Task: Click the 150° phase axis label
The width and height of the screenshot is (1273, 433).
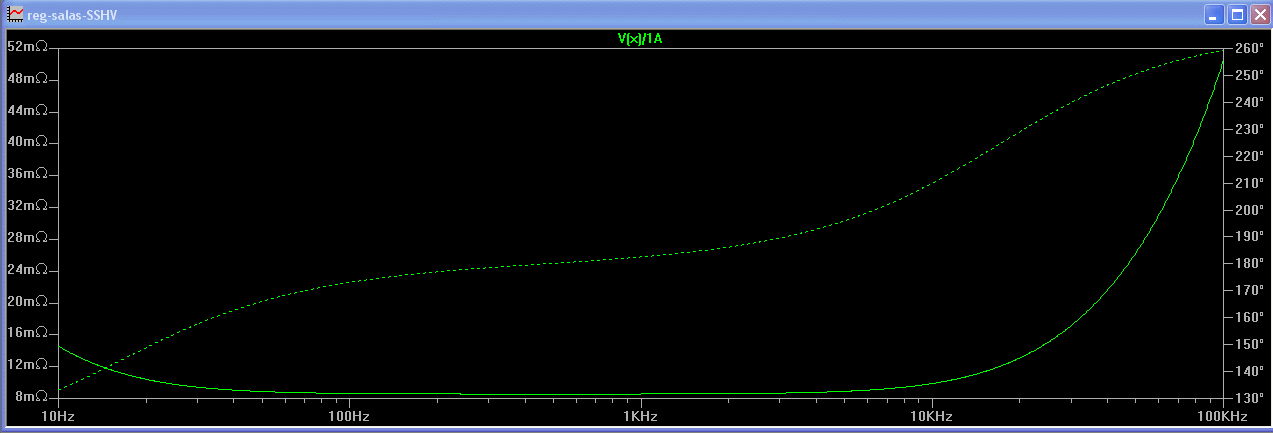Action: click(x=1250, y=345)
